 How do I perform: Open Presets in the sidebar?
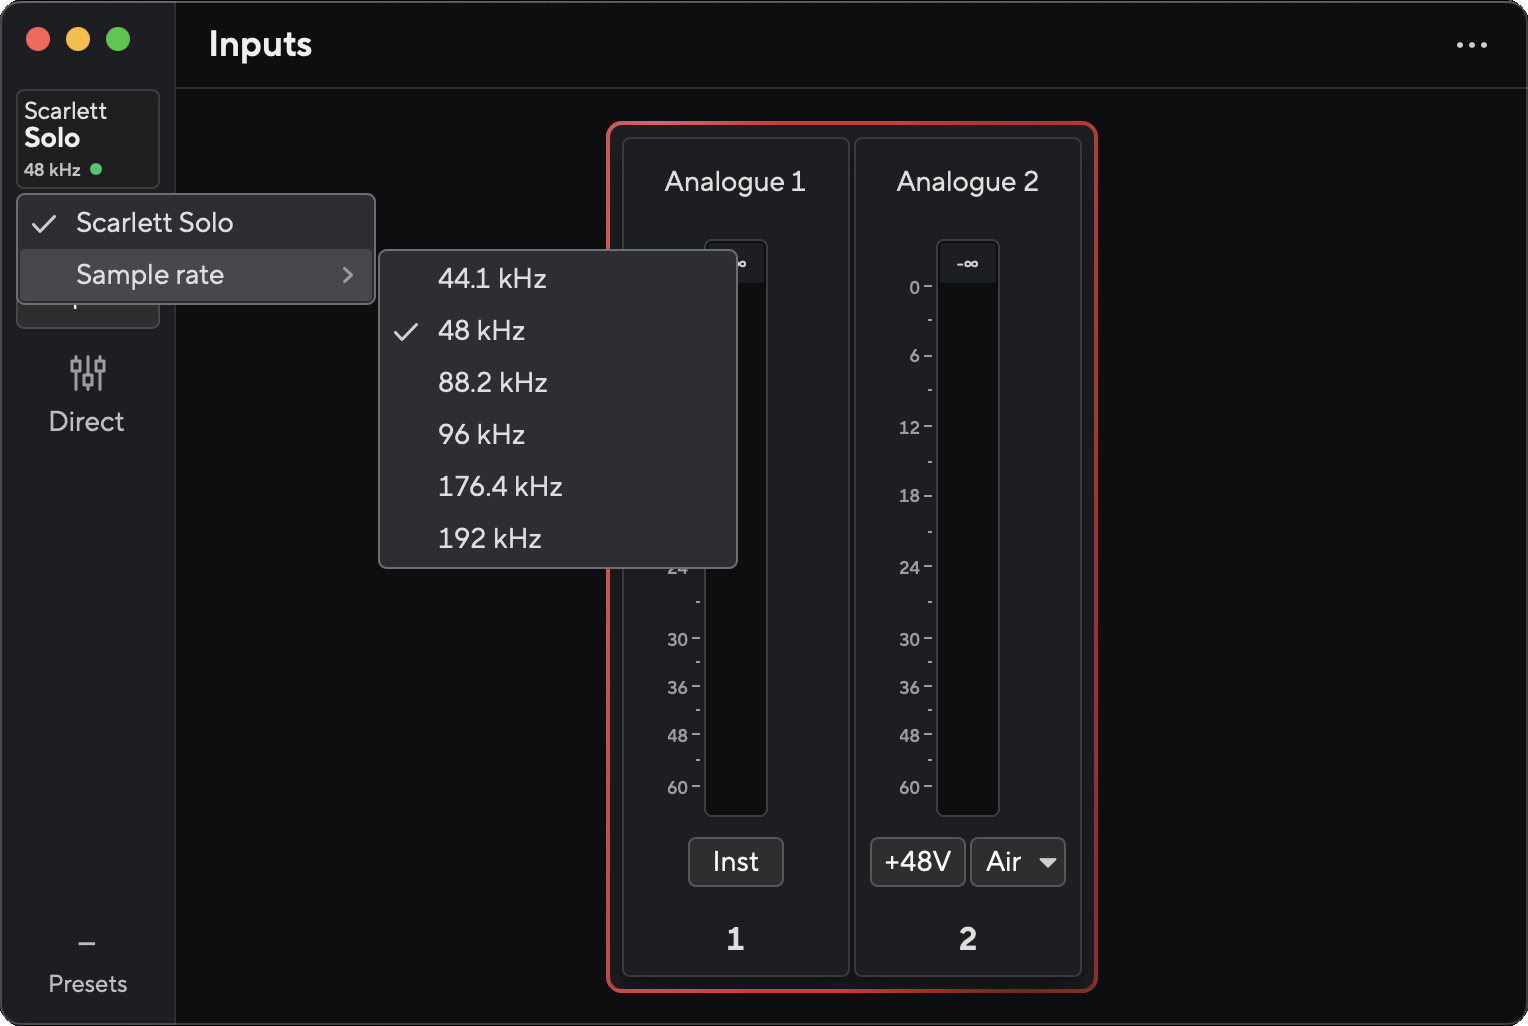(87, 966)
